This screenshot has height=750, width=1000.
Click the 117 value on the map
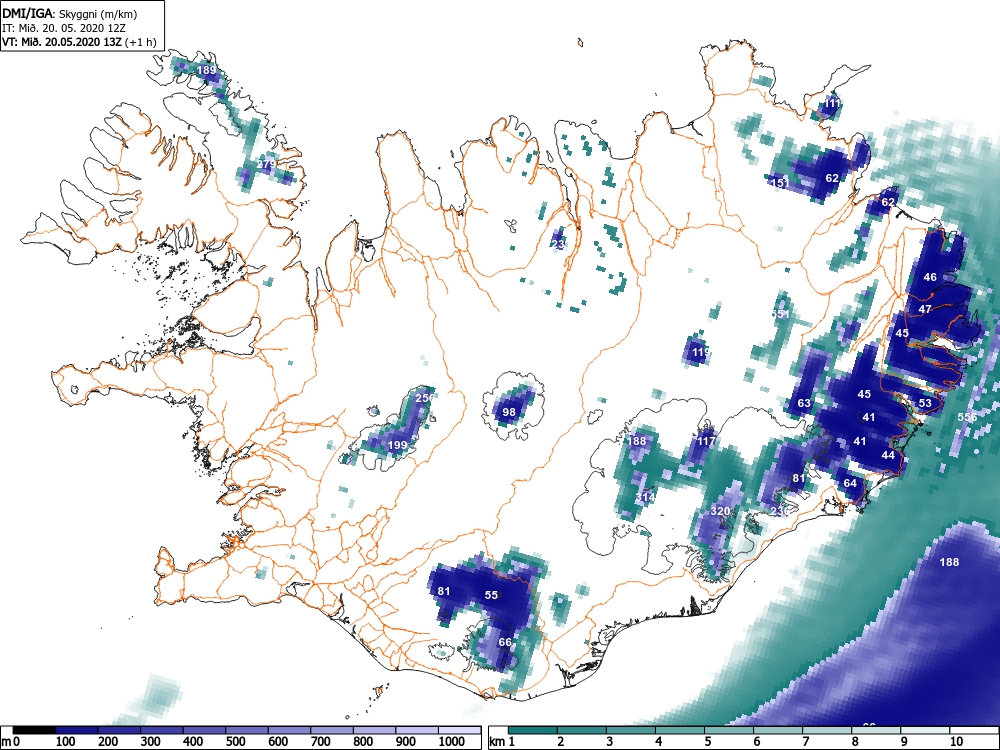706,441
